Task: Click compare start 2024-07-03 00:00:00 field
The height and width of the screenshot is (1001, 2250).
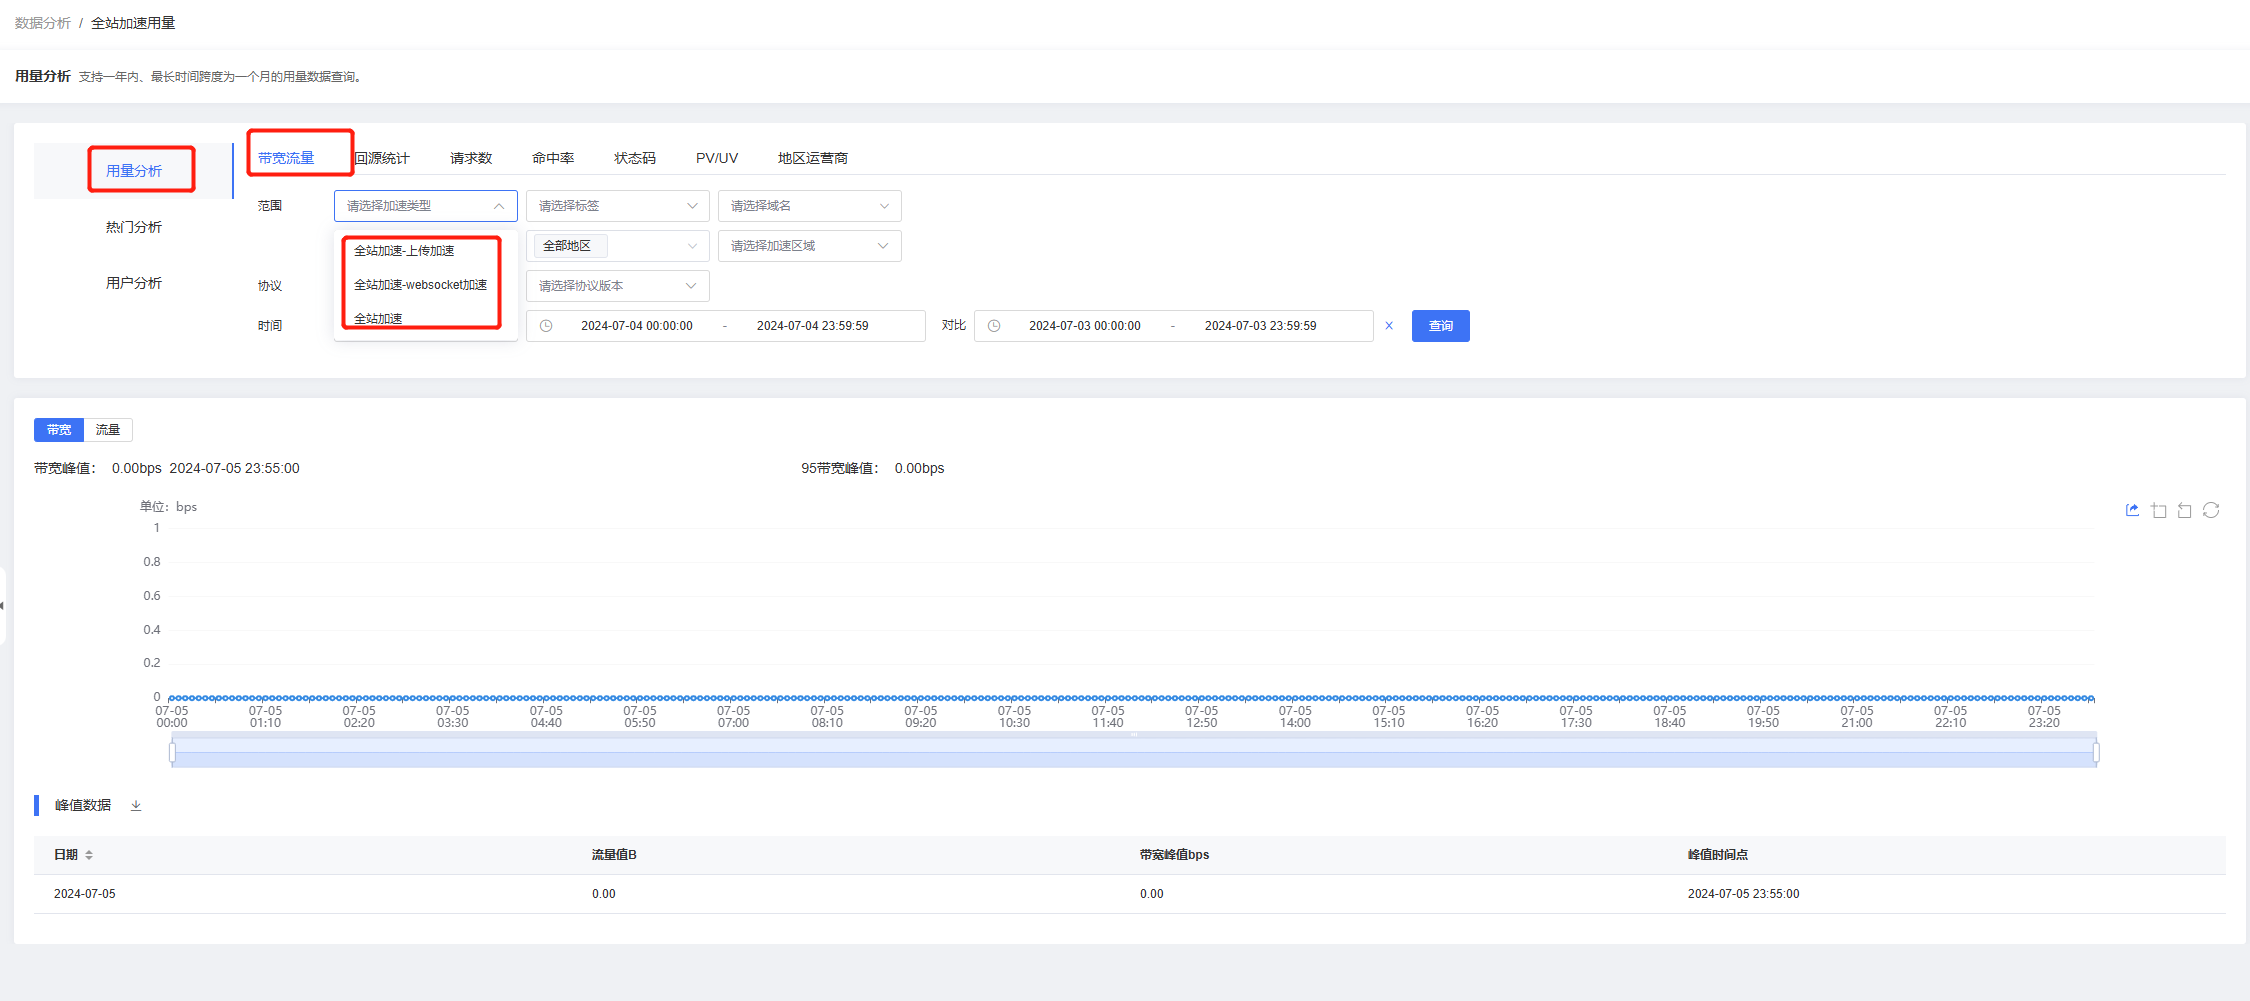Action: point(1085,326)
